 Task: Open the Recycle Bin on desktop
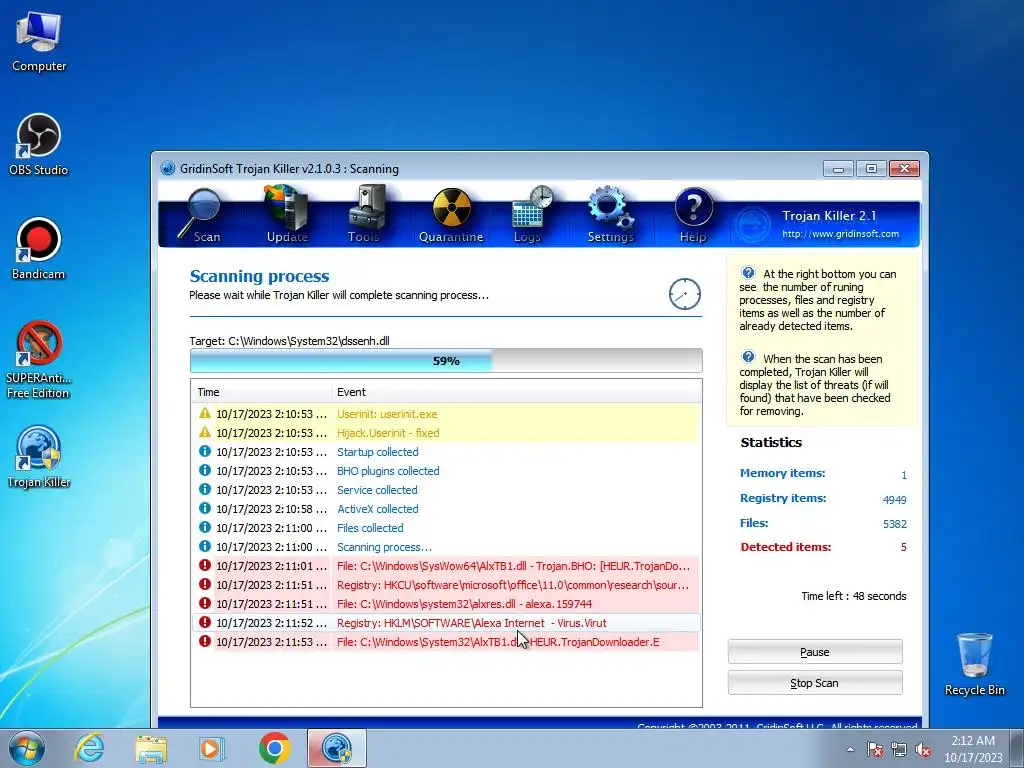pos(974,664)
